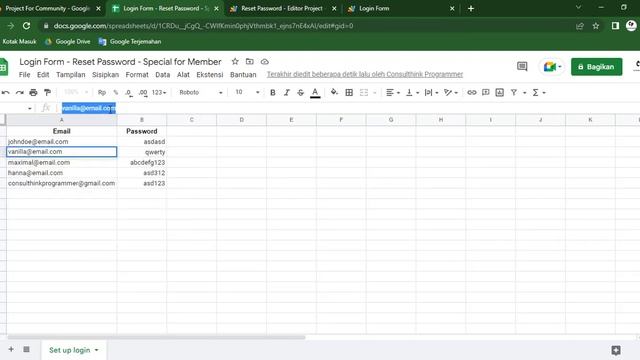Switch to Reset Password Editor Project tab
This screenshot has width=640, height=360.
(x=282, y=8)
